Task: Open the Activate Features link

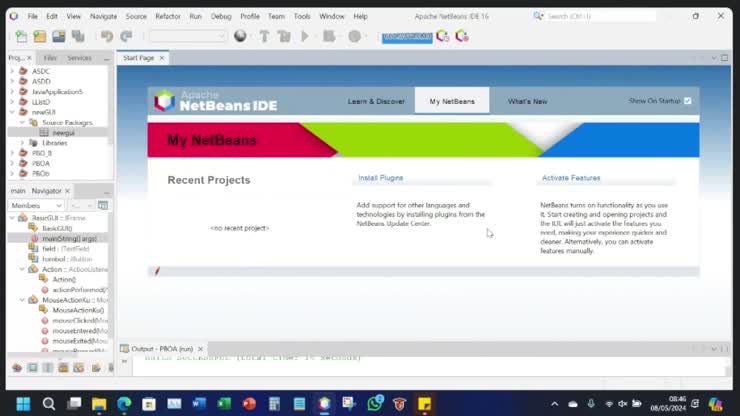Action: click(x=571, y=178)
